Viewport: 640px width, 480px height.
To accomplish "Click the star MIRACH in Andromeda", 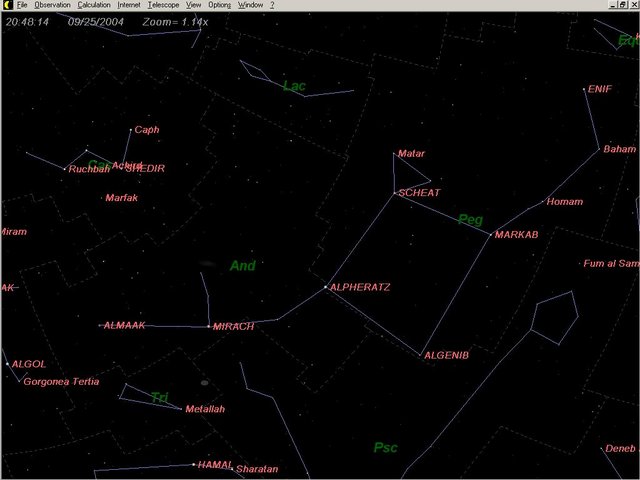I will click(209, 326).
